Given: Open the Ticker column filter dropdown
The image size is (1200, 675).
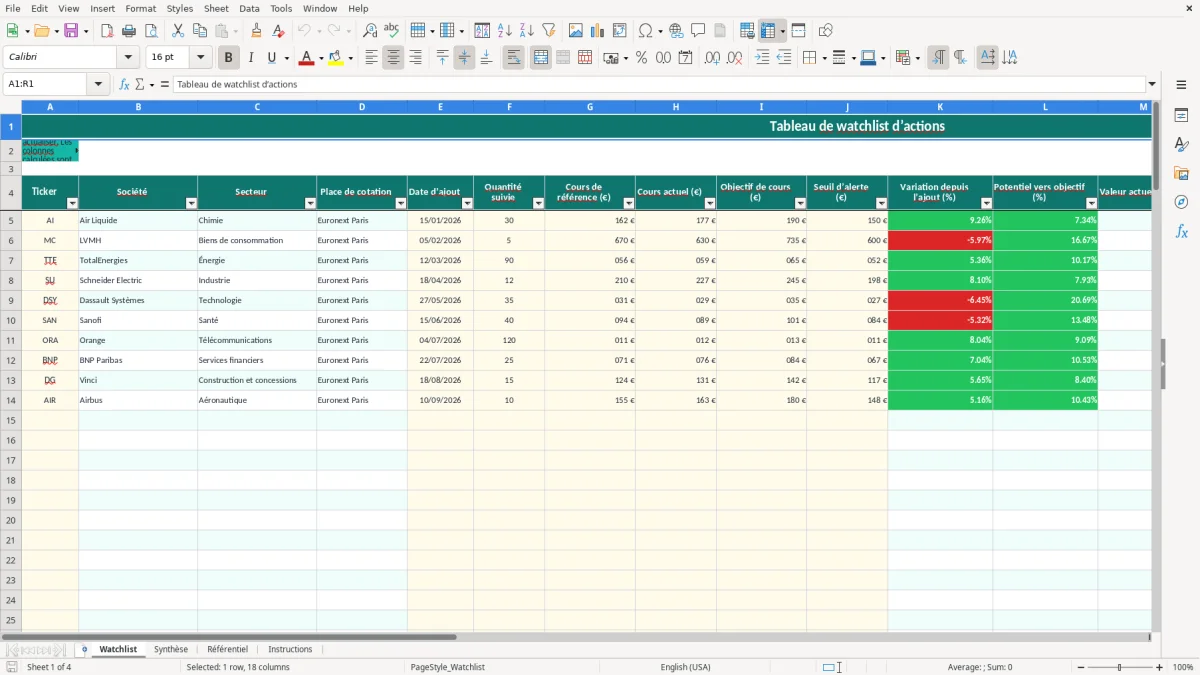Looking at the screenshot, I should coord(72,203).
